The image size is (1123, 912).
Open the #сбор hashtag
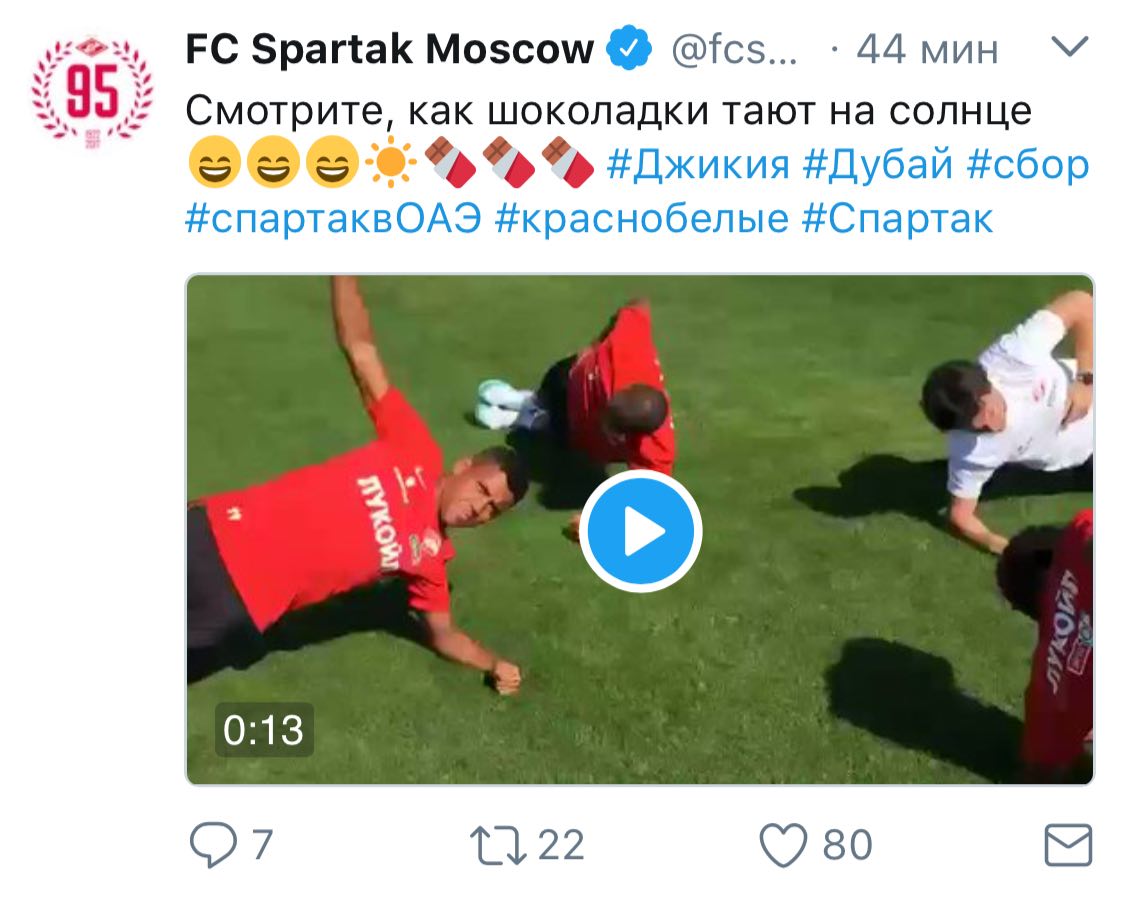tap(1028, 164)
